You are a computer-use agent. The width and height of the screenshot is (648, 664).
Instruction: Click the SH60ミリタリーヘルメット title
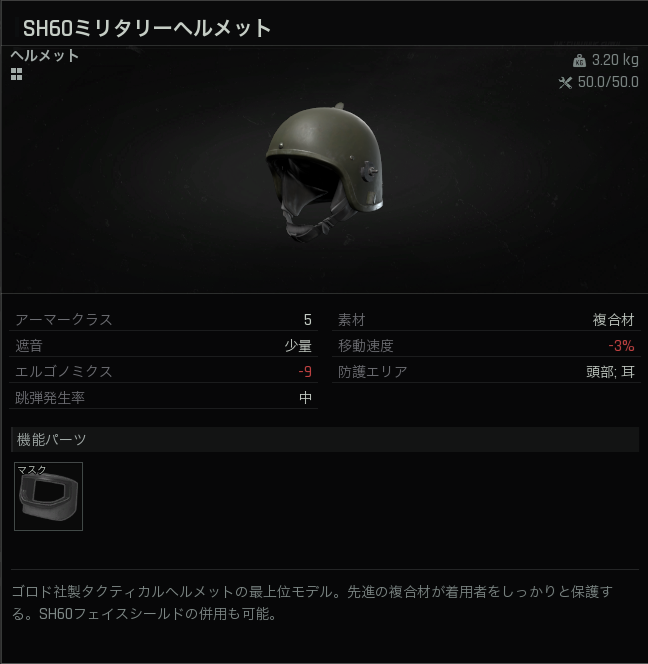tap(147, 28)
